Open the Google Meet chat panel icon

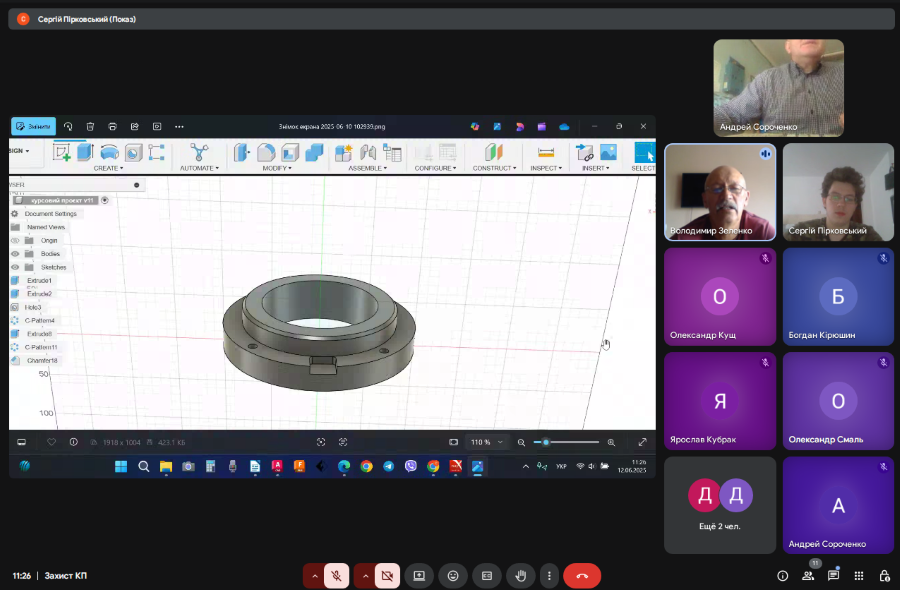tap(833, 575)
